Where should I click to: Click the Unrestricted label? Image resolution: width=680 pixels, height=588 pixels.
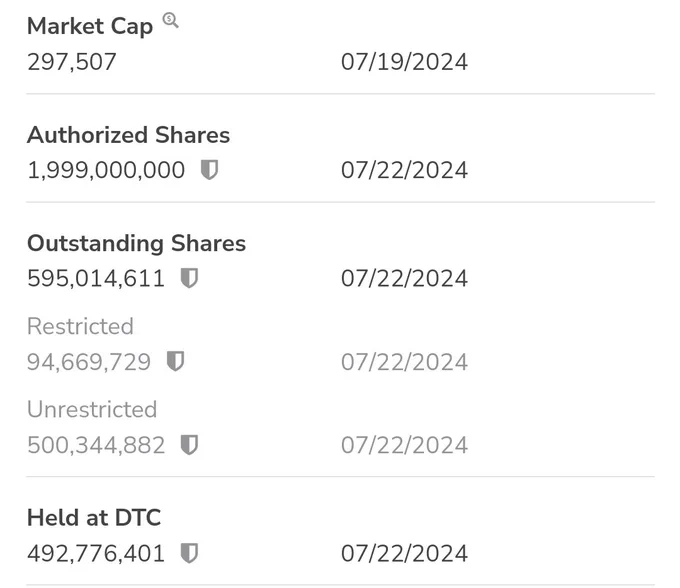[x=92, y=409]
